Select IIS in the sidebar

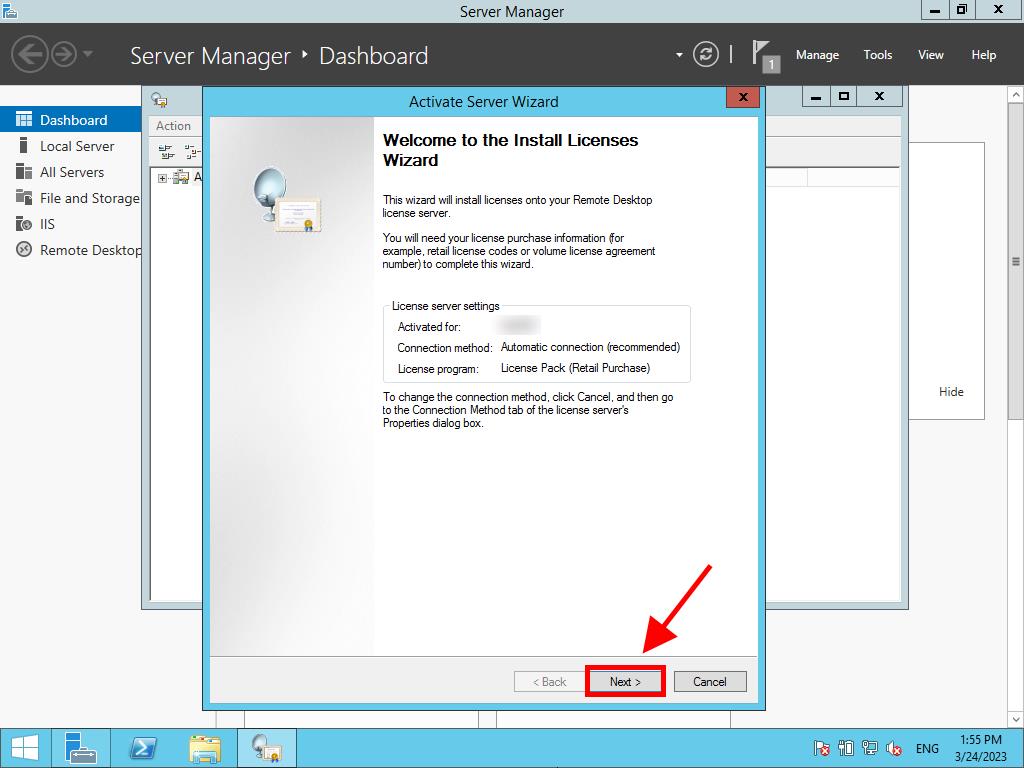(71, 224)
